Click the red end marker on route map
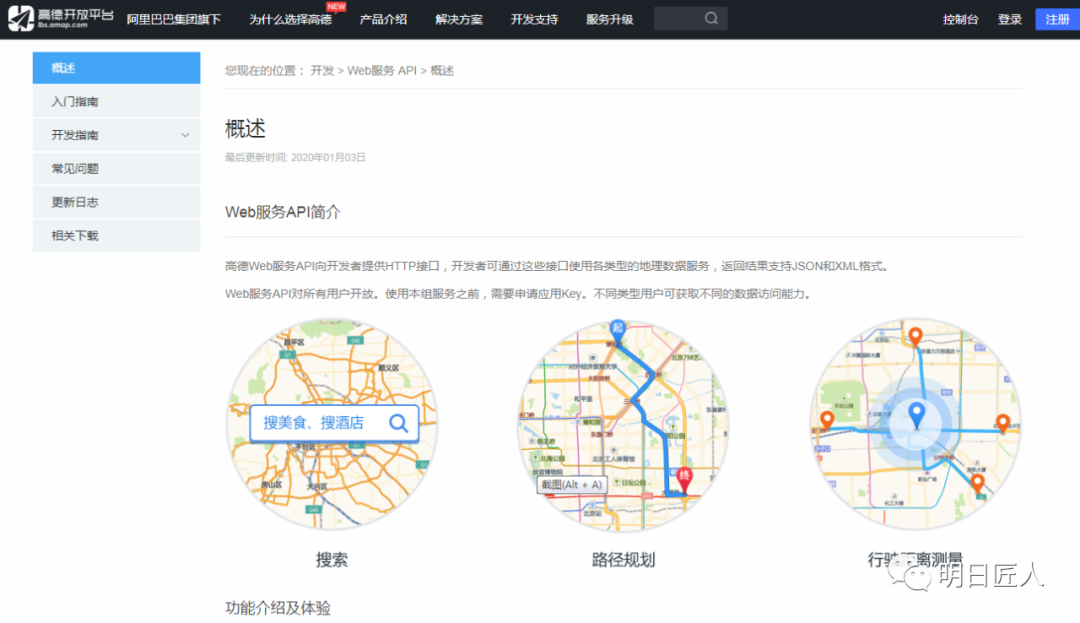The height and width of the screenshot is (623, 1080). click(x=684, y=479)
